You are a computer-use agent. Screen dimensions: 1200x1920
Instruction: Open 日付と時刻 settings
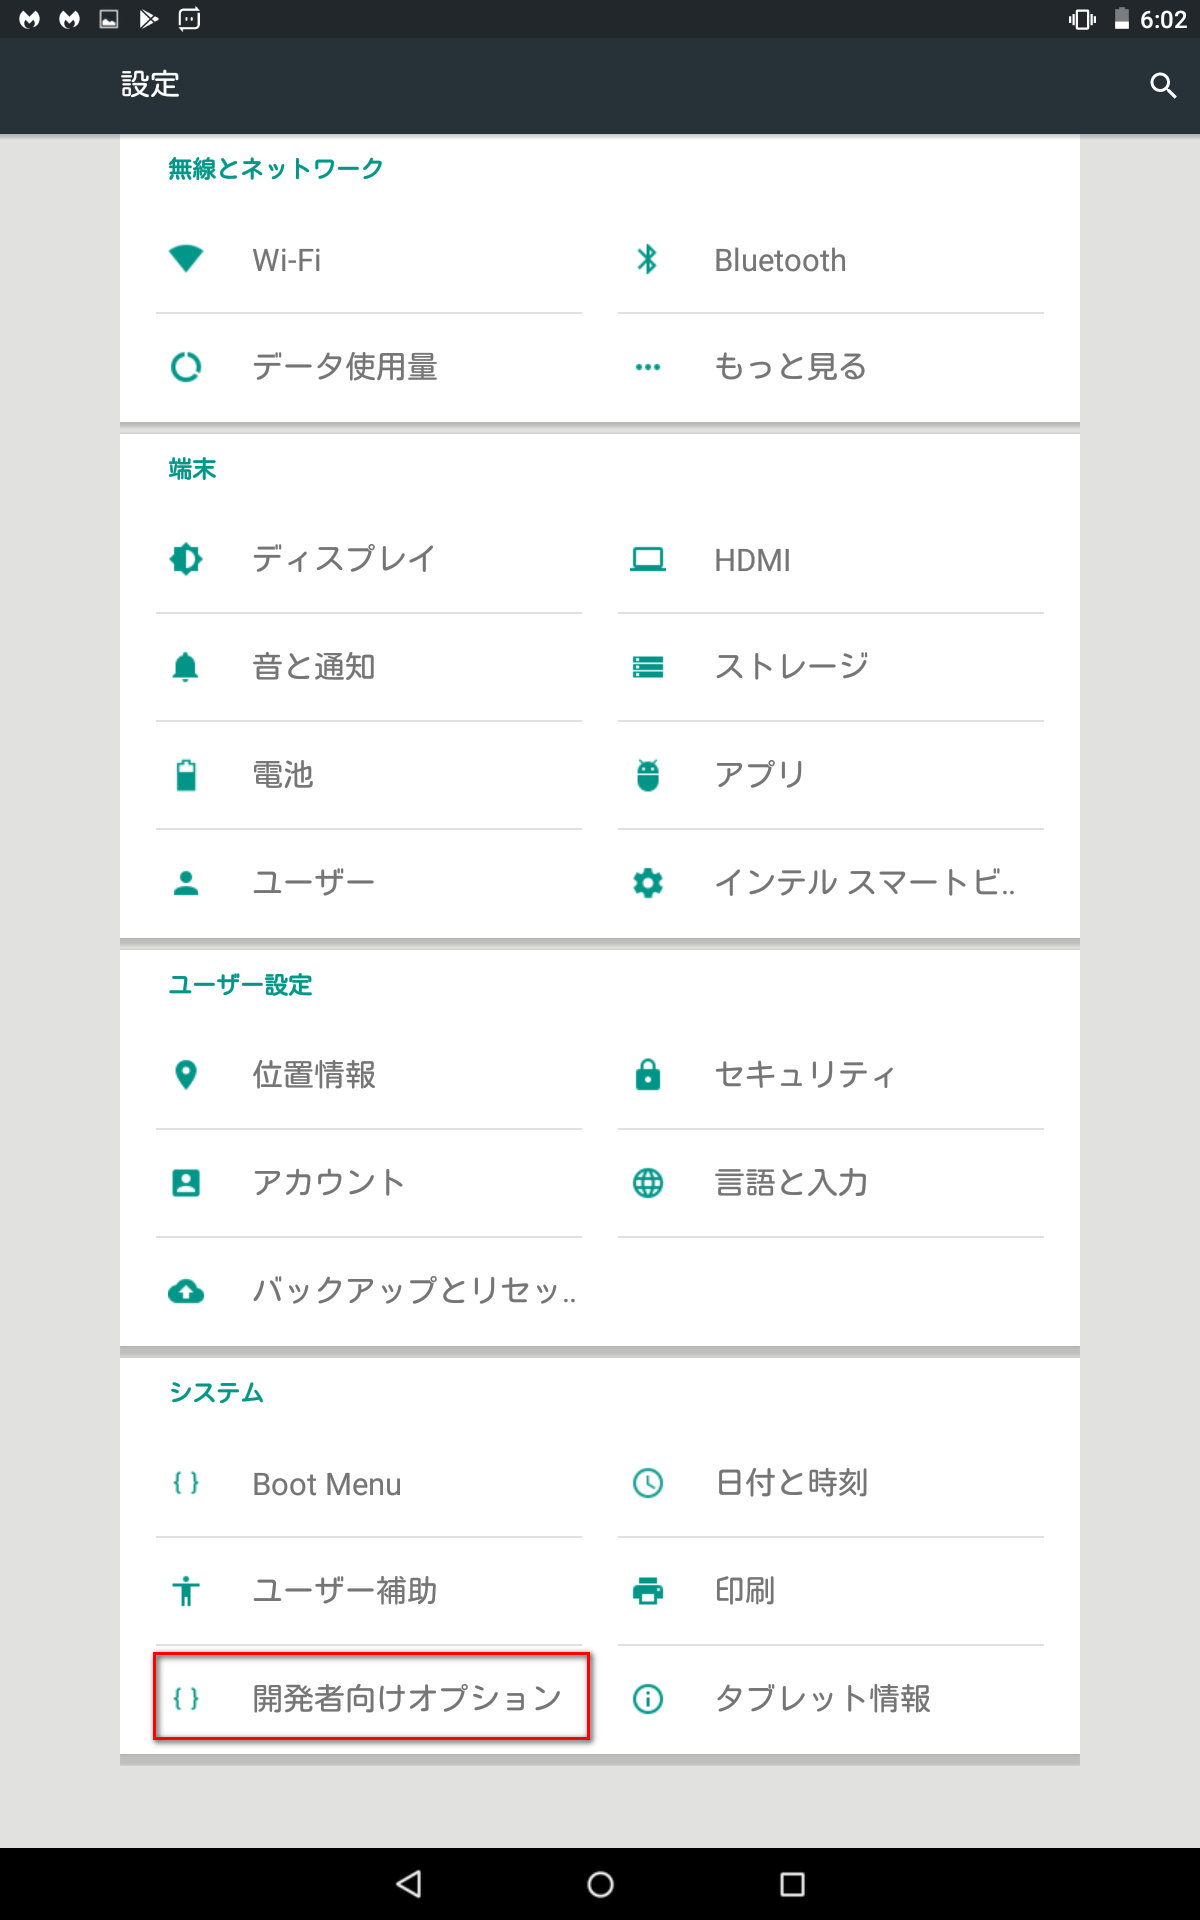click(791, 1483)
